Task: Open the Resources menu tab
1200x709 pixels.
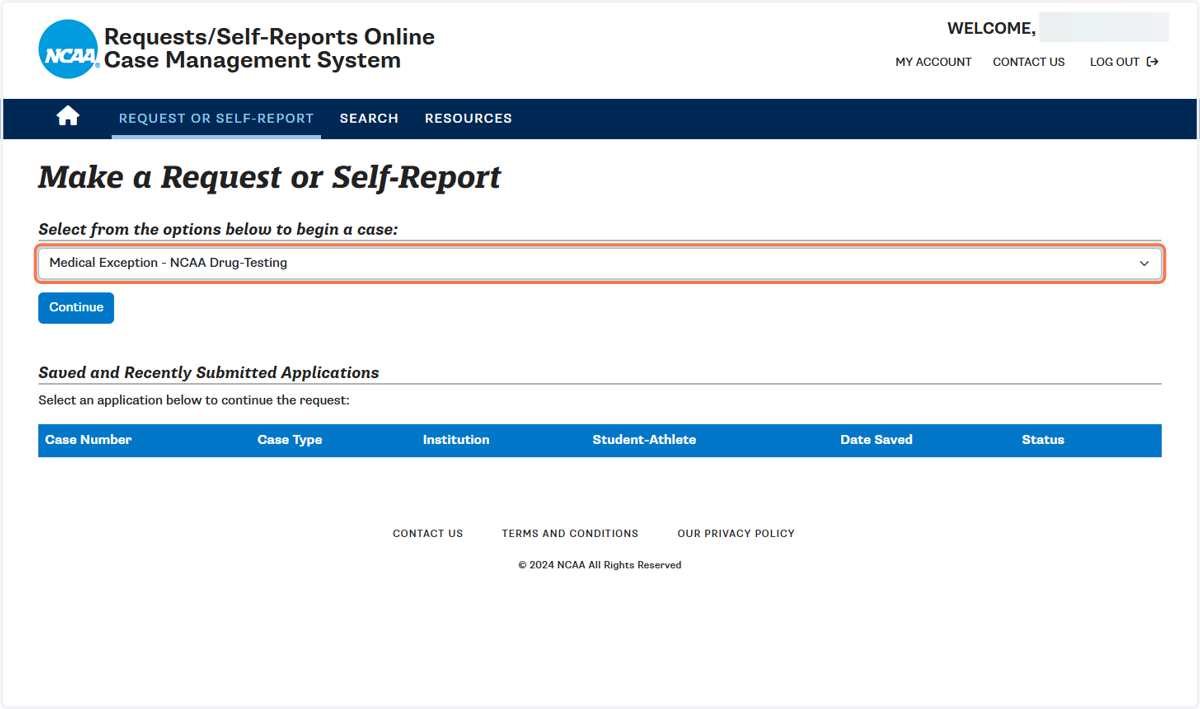Action: [x=468, y=118]
